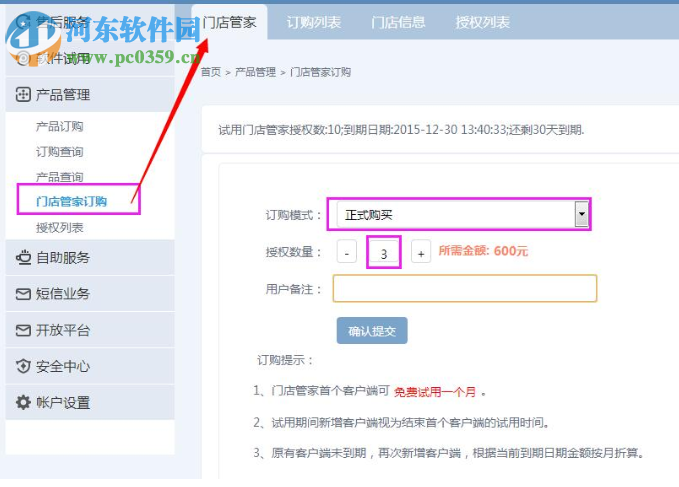Open 产品订购 in the sidebar
Screen dimensions: 679x487
coord(59,126)
